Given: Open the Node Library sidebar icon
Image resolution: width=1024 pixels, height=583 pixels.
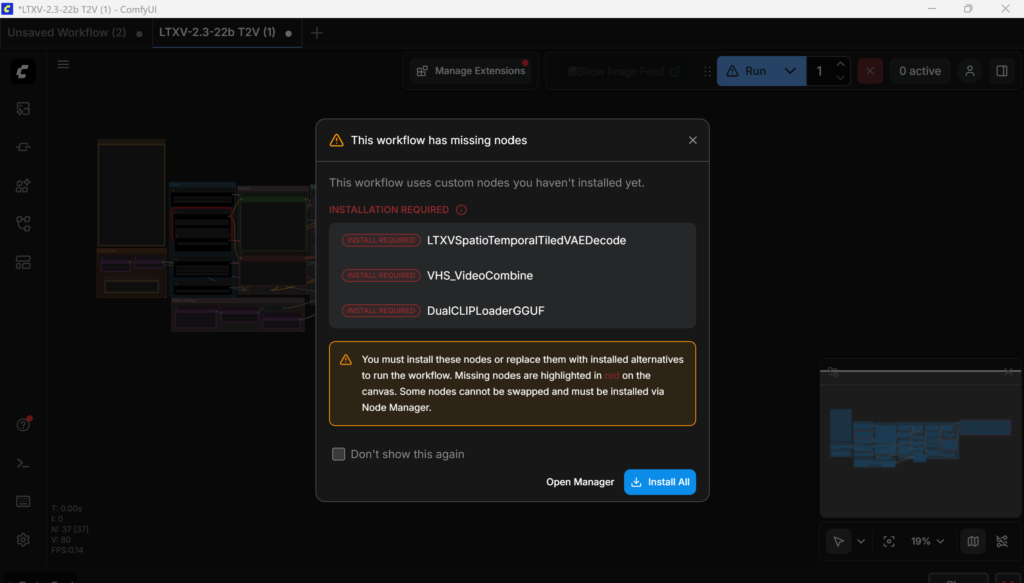Looking at the screenshot, I should [x=22, y=185].
